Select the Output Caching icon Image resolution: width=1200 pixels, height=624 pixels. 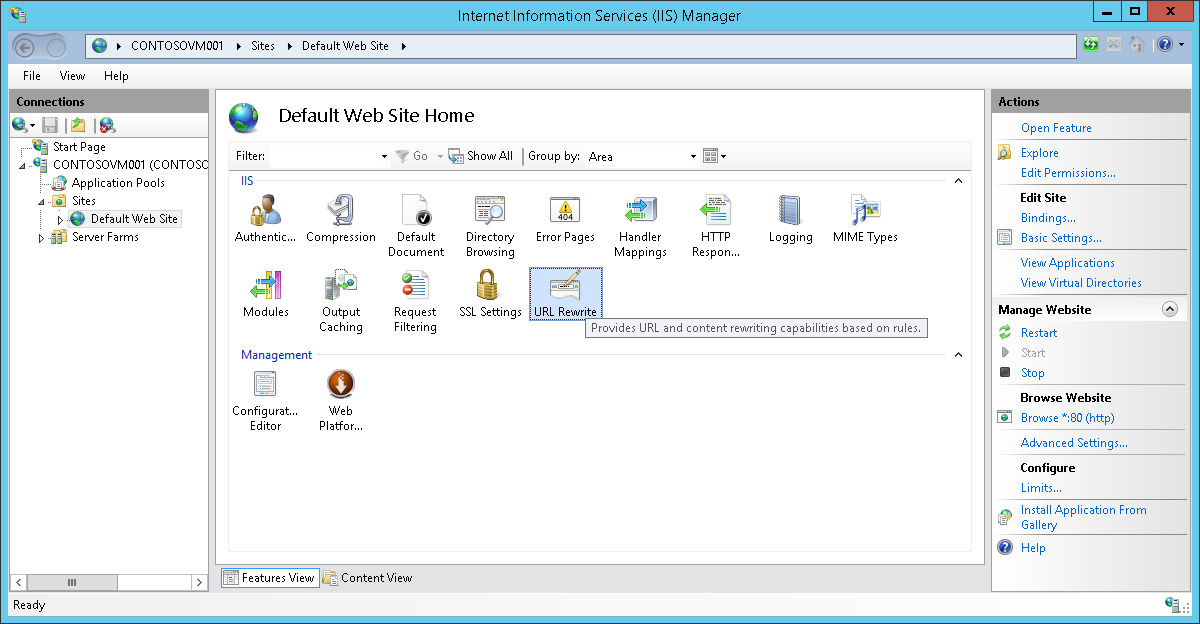(341, 301)
